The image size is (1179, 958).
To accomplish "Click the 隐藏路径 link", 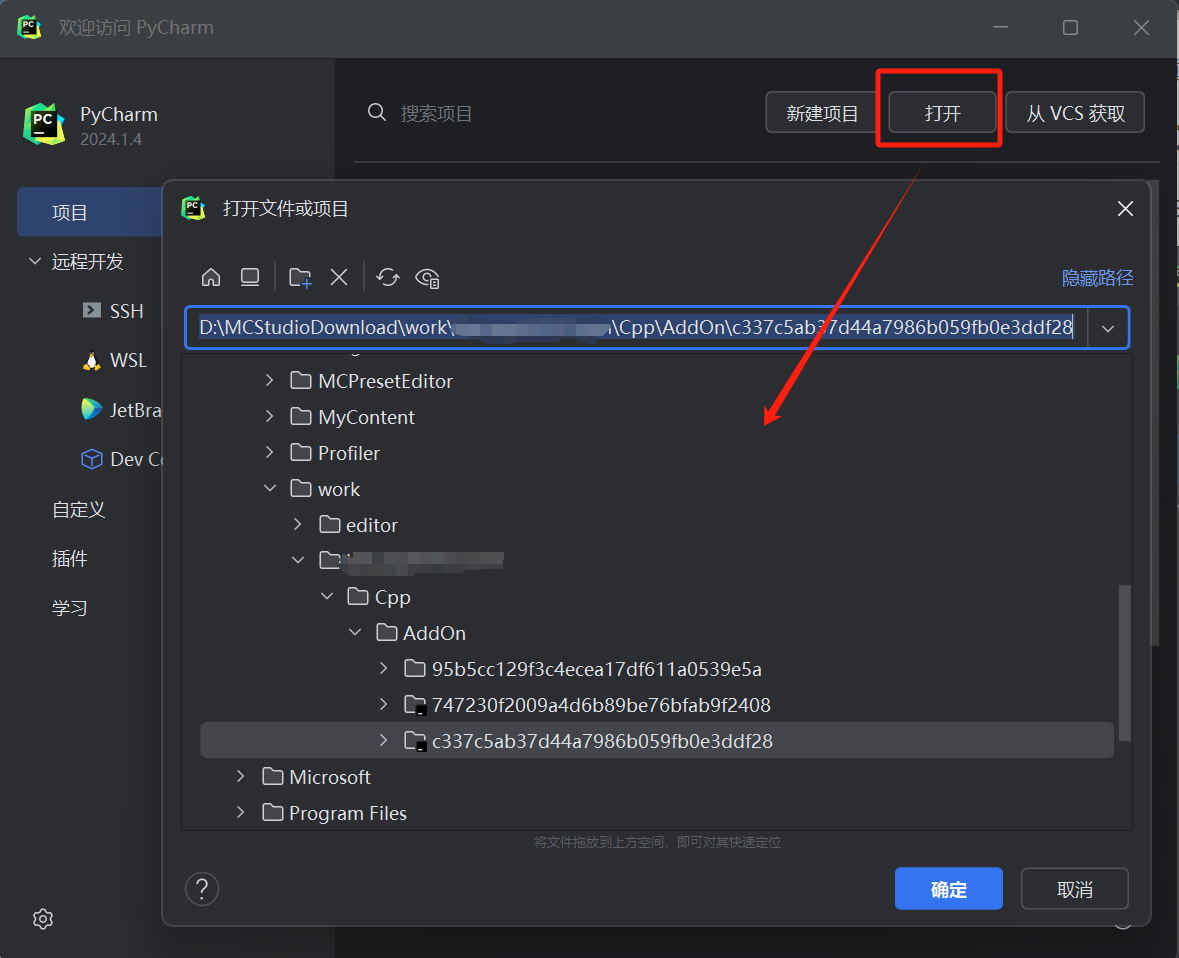I will pyautogui.click(x=1097, y=278).
